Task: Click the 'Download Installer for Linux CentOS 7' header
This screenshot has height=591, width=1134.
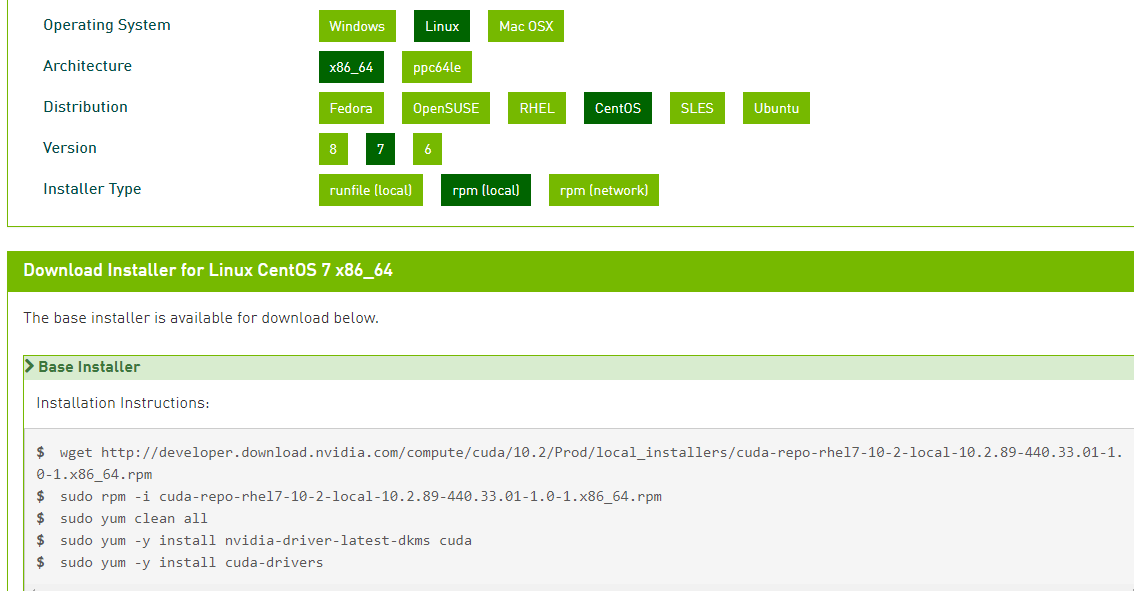Action: point(208,271)
